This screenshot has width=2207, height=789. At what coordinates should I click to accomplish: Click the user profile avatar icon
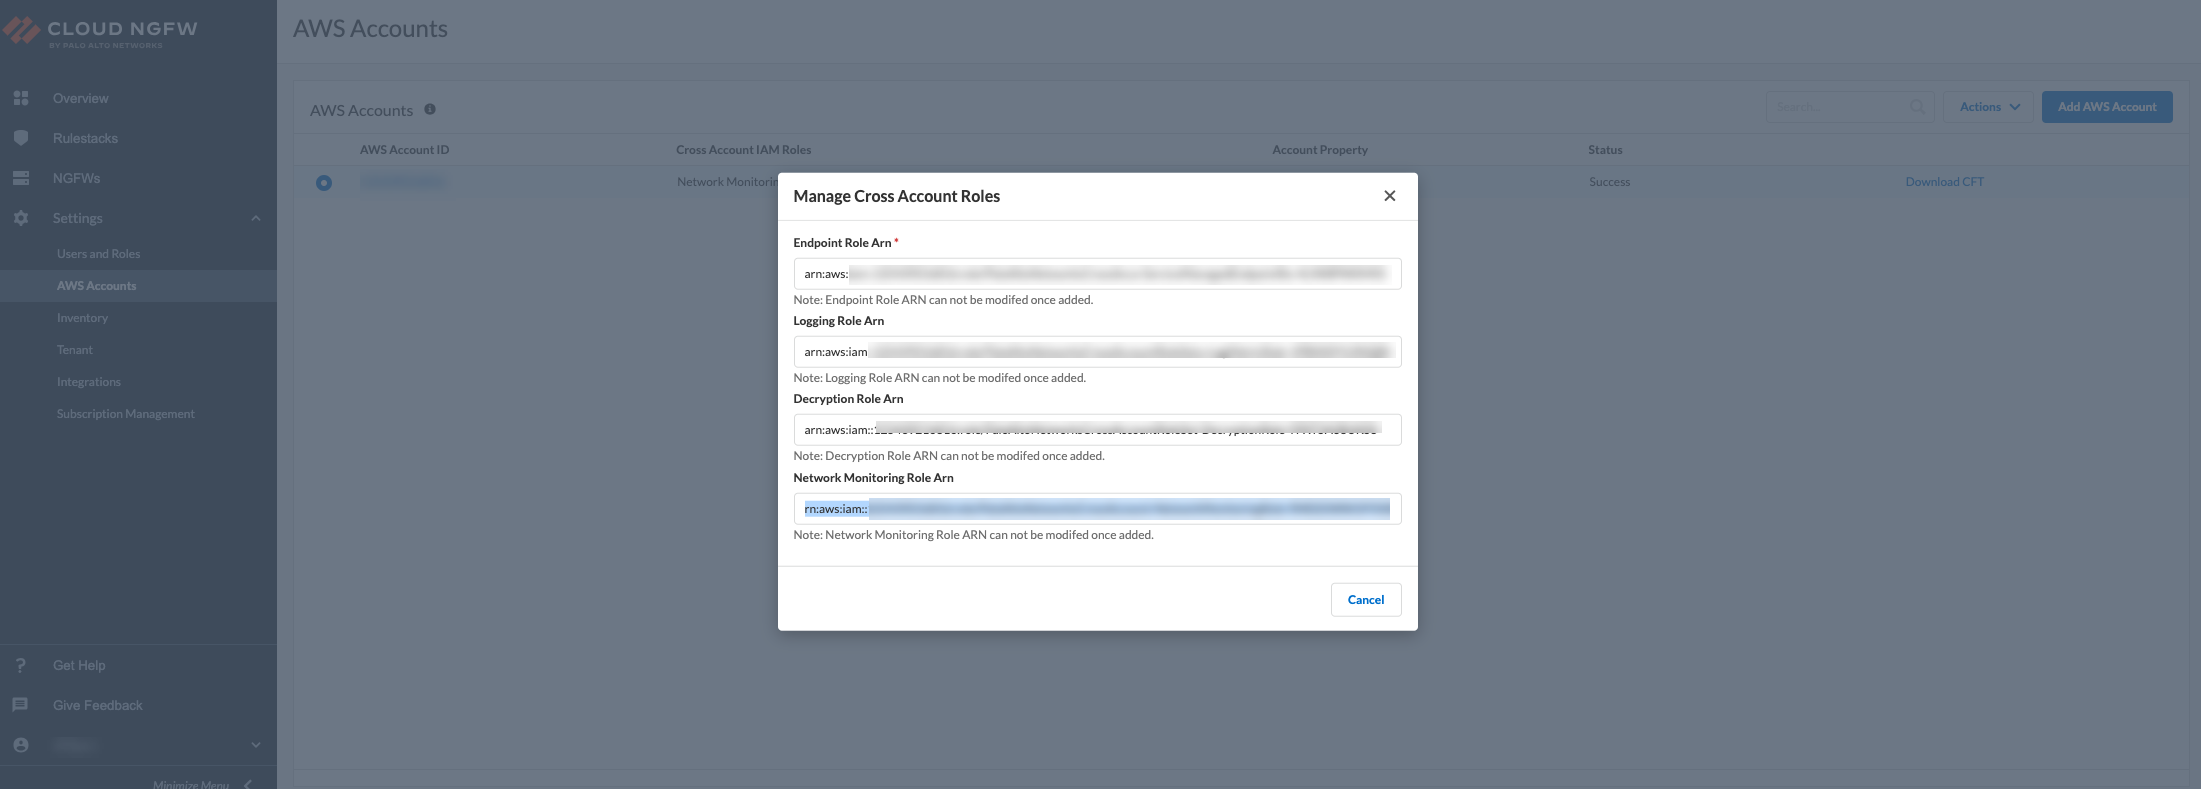pyautogui.click(x=21, y=745)
